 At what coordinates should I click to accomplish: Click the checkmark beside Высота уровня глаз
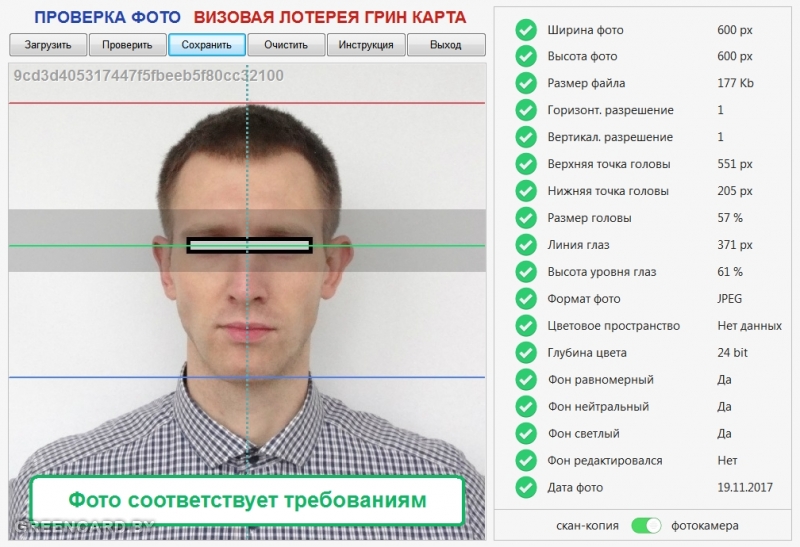click(526, 272)
